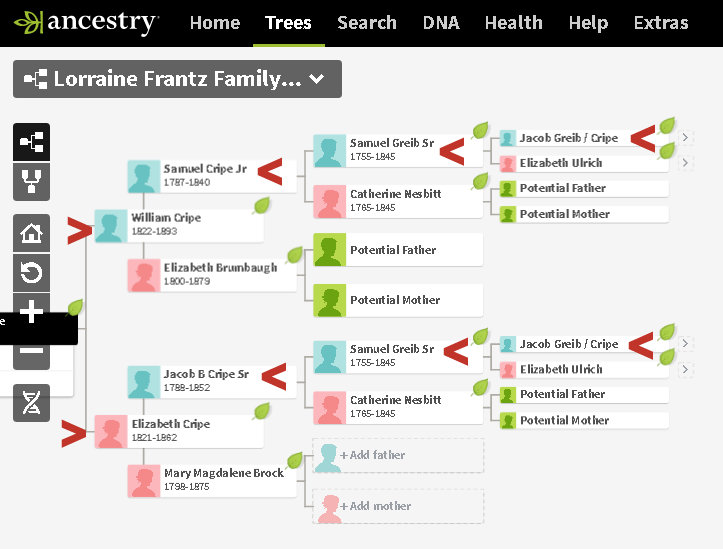Click the recenter tree icon

click(31, 273)
